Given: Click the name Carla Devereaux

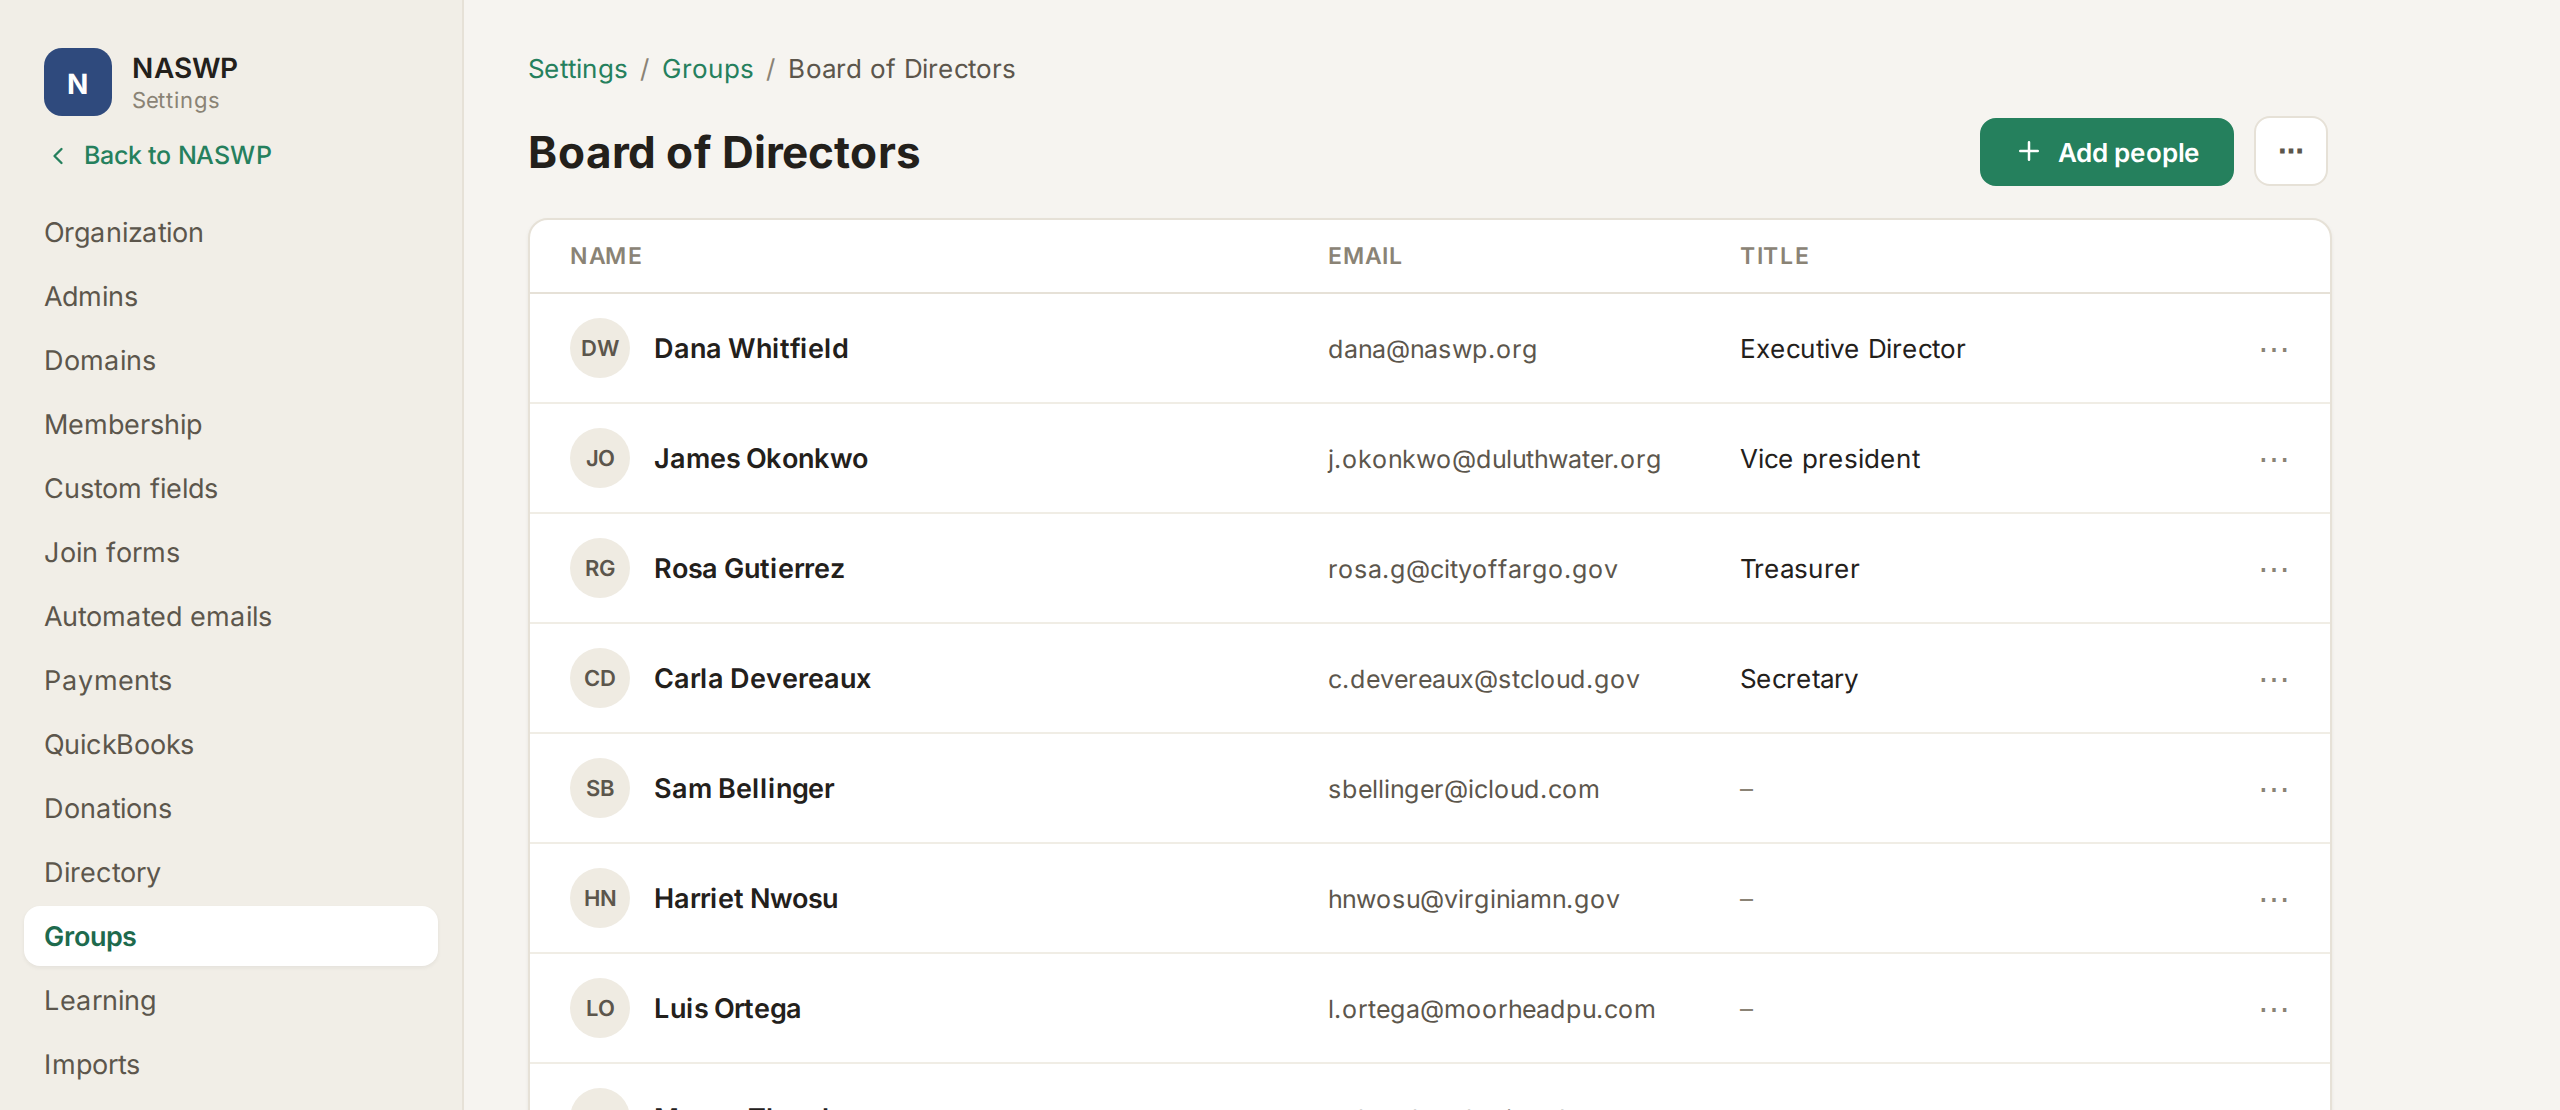Looking at the screenshot, I should (x=762, y=678).
